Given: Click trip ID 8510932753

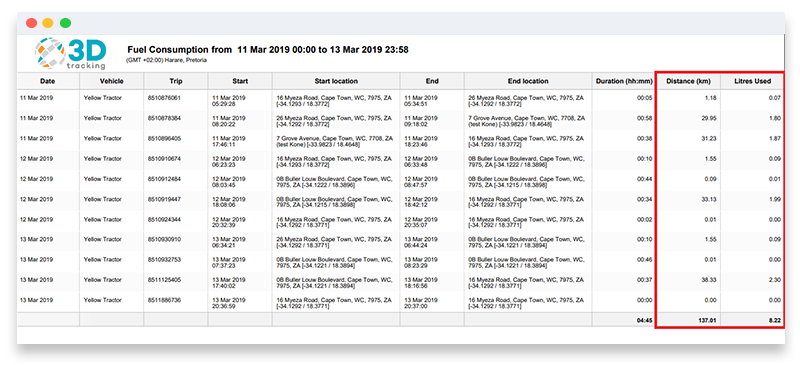Looking at the screenshot, I should tap(164, 260).
